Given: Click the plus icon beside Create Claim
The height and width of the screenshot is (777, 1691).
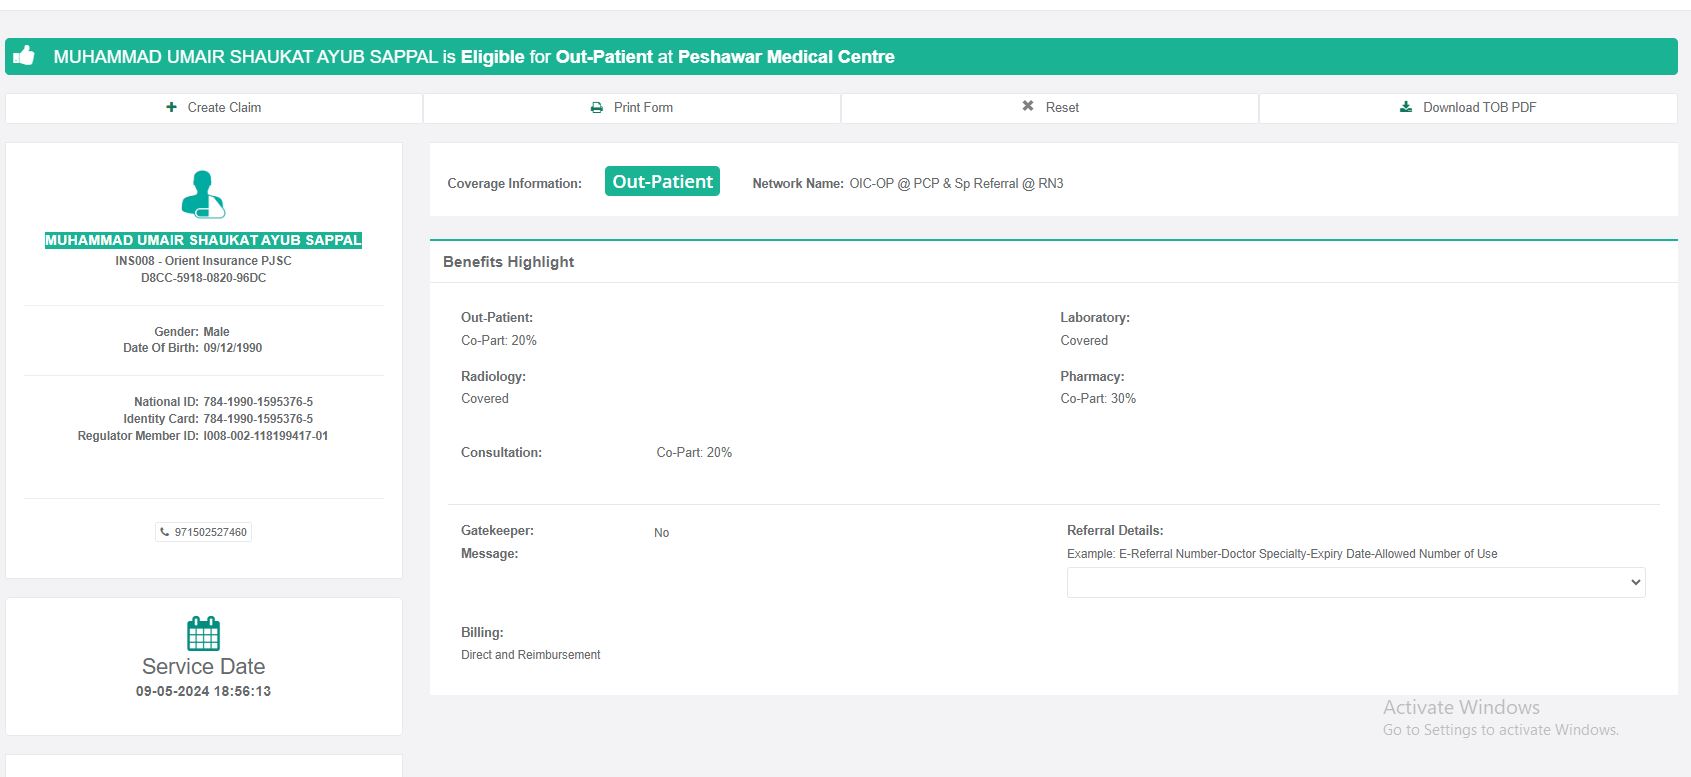Looking at the screenshot, I should pos(171,107).
